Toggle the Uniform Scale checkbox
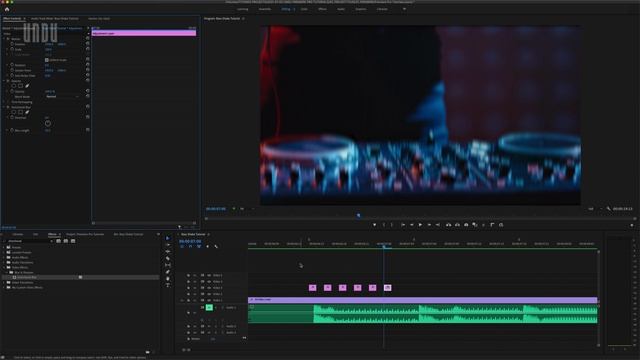 47,60
